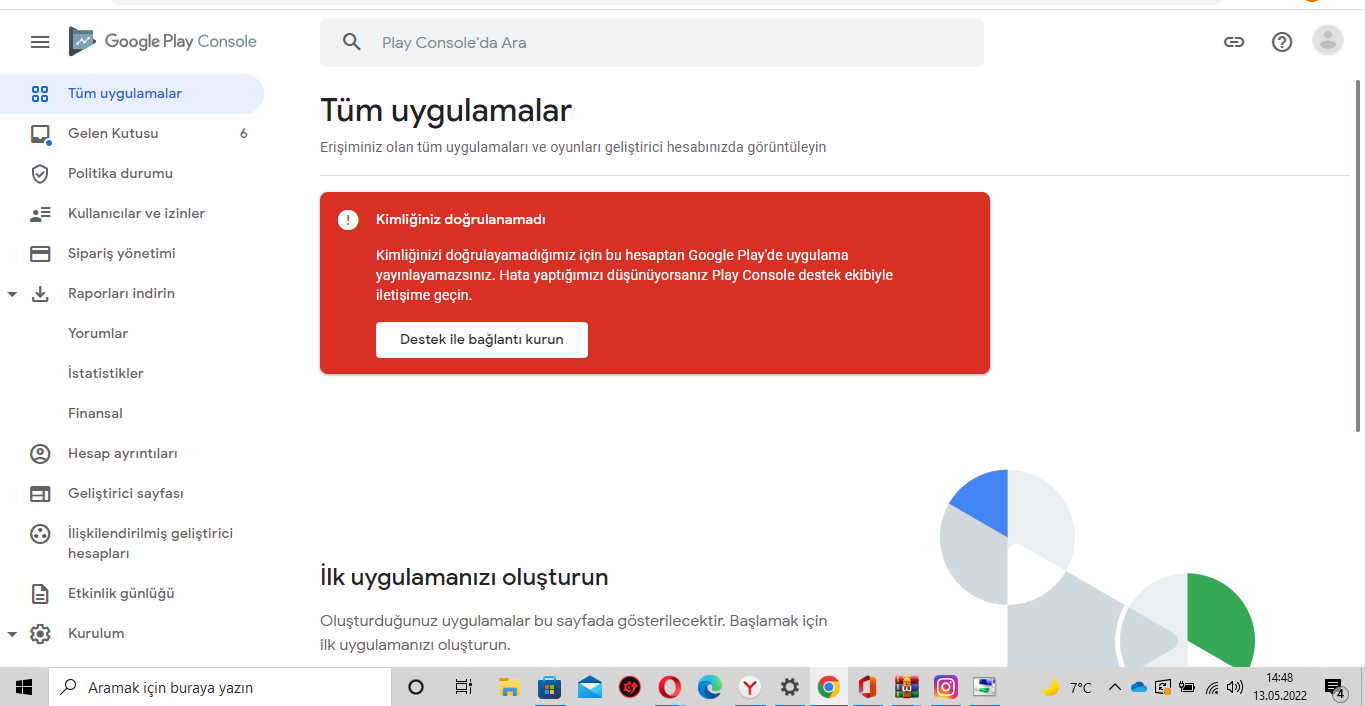Click the inbox count 6

tap(244, 134)
